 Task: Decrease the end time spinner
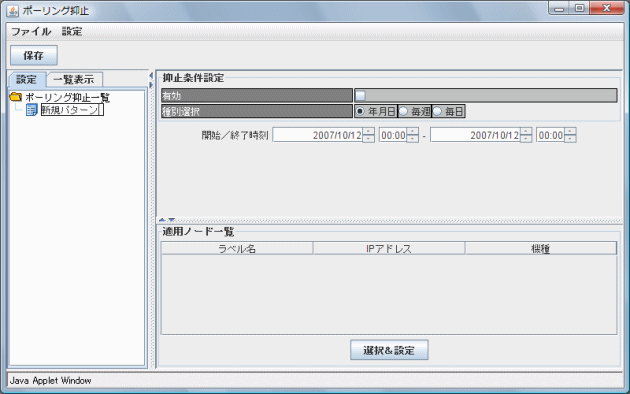[570, 139]
